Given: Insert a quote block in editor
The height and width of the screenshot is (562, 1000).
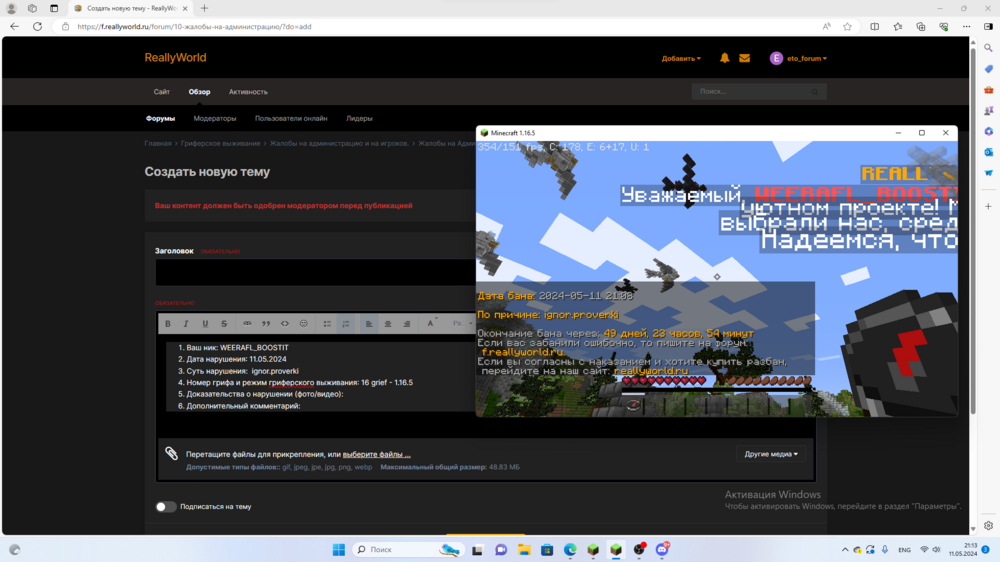Looking at the screenshot, I should click(266, 323).
